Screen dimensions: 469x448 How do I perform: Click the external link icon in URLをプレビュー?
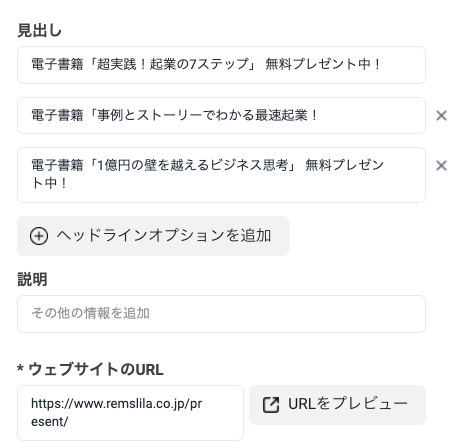pos(271,405)
